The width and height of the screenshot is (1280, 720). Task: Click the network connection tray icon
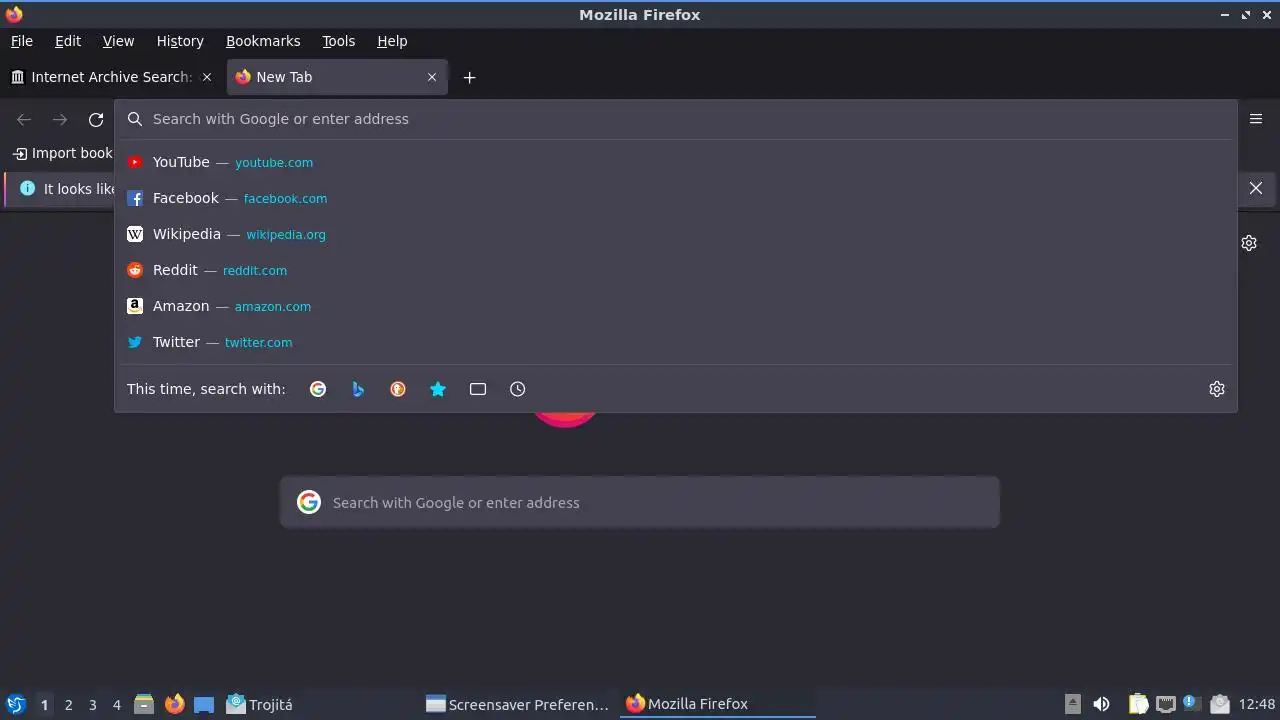[x=1165, y=704]
